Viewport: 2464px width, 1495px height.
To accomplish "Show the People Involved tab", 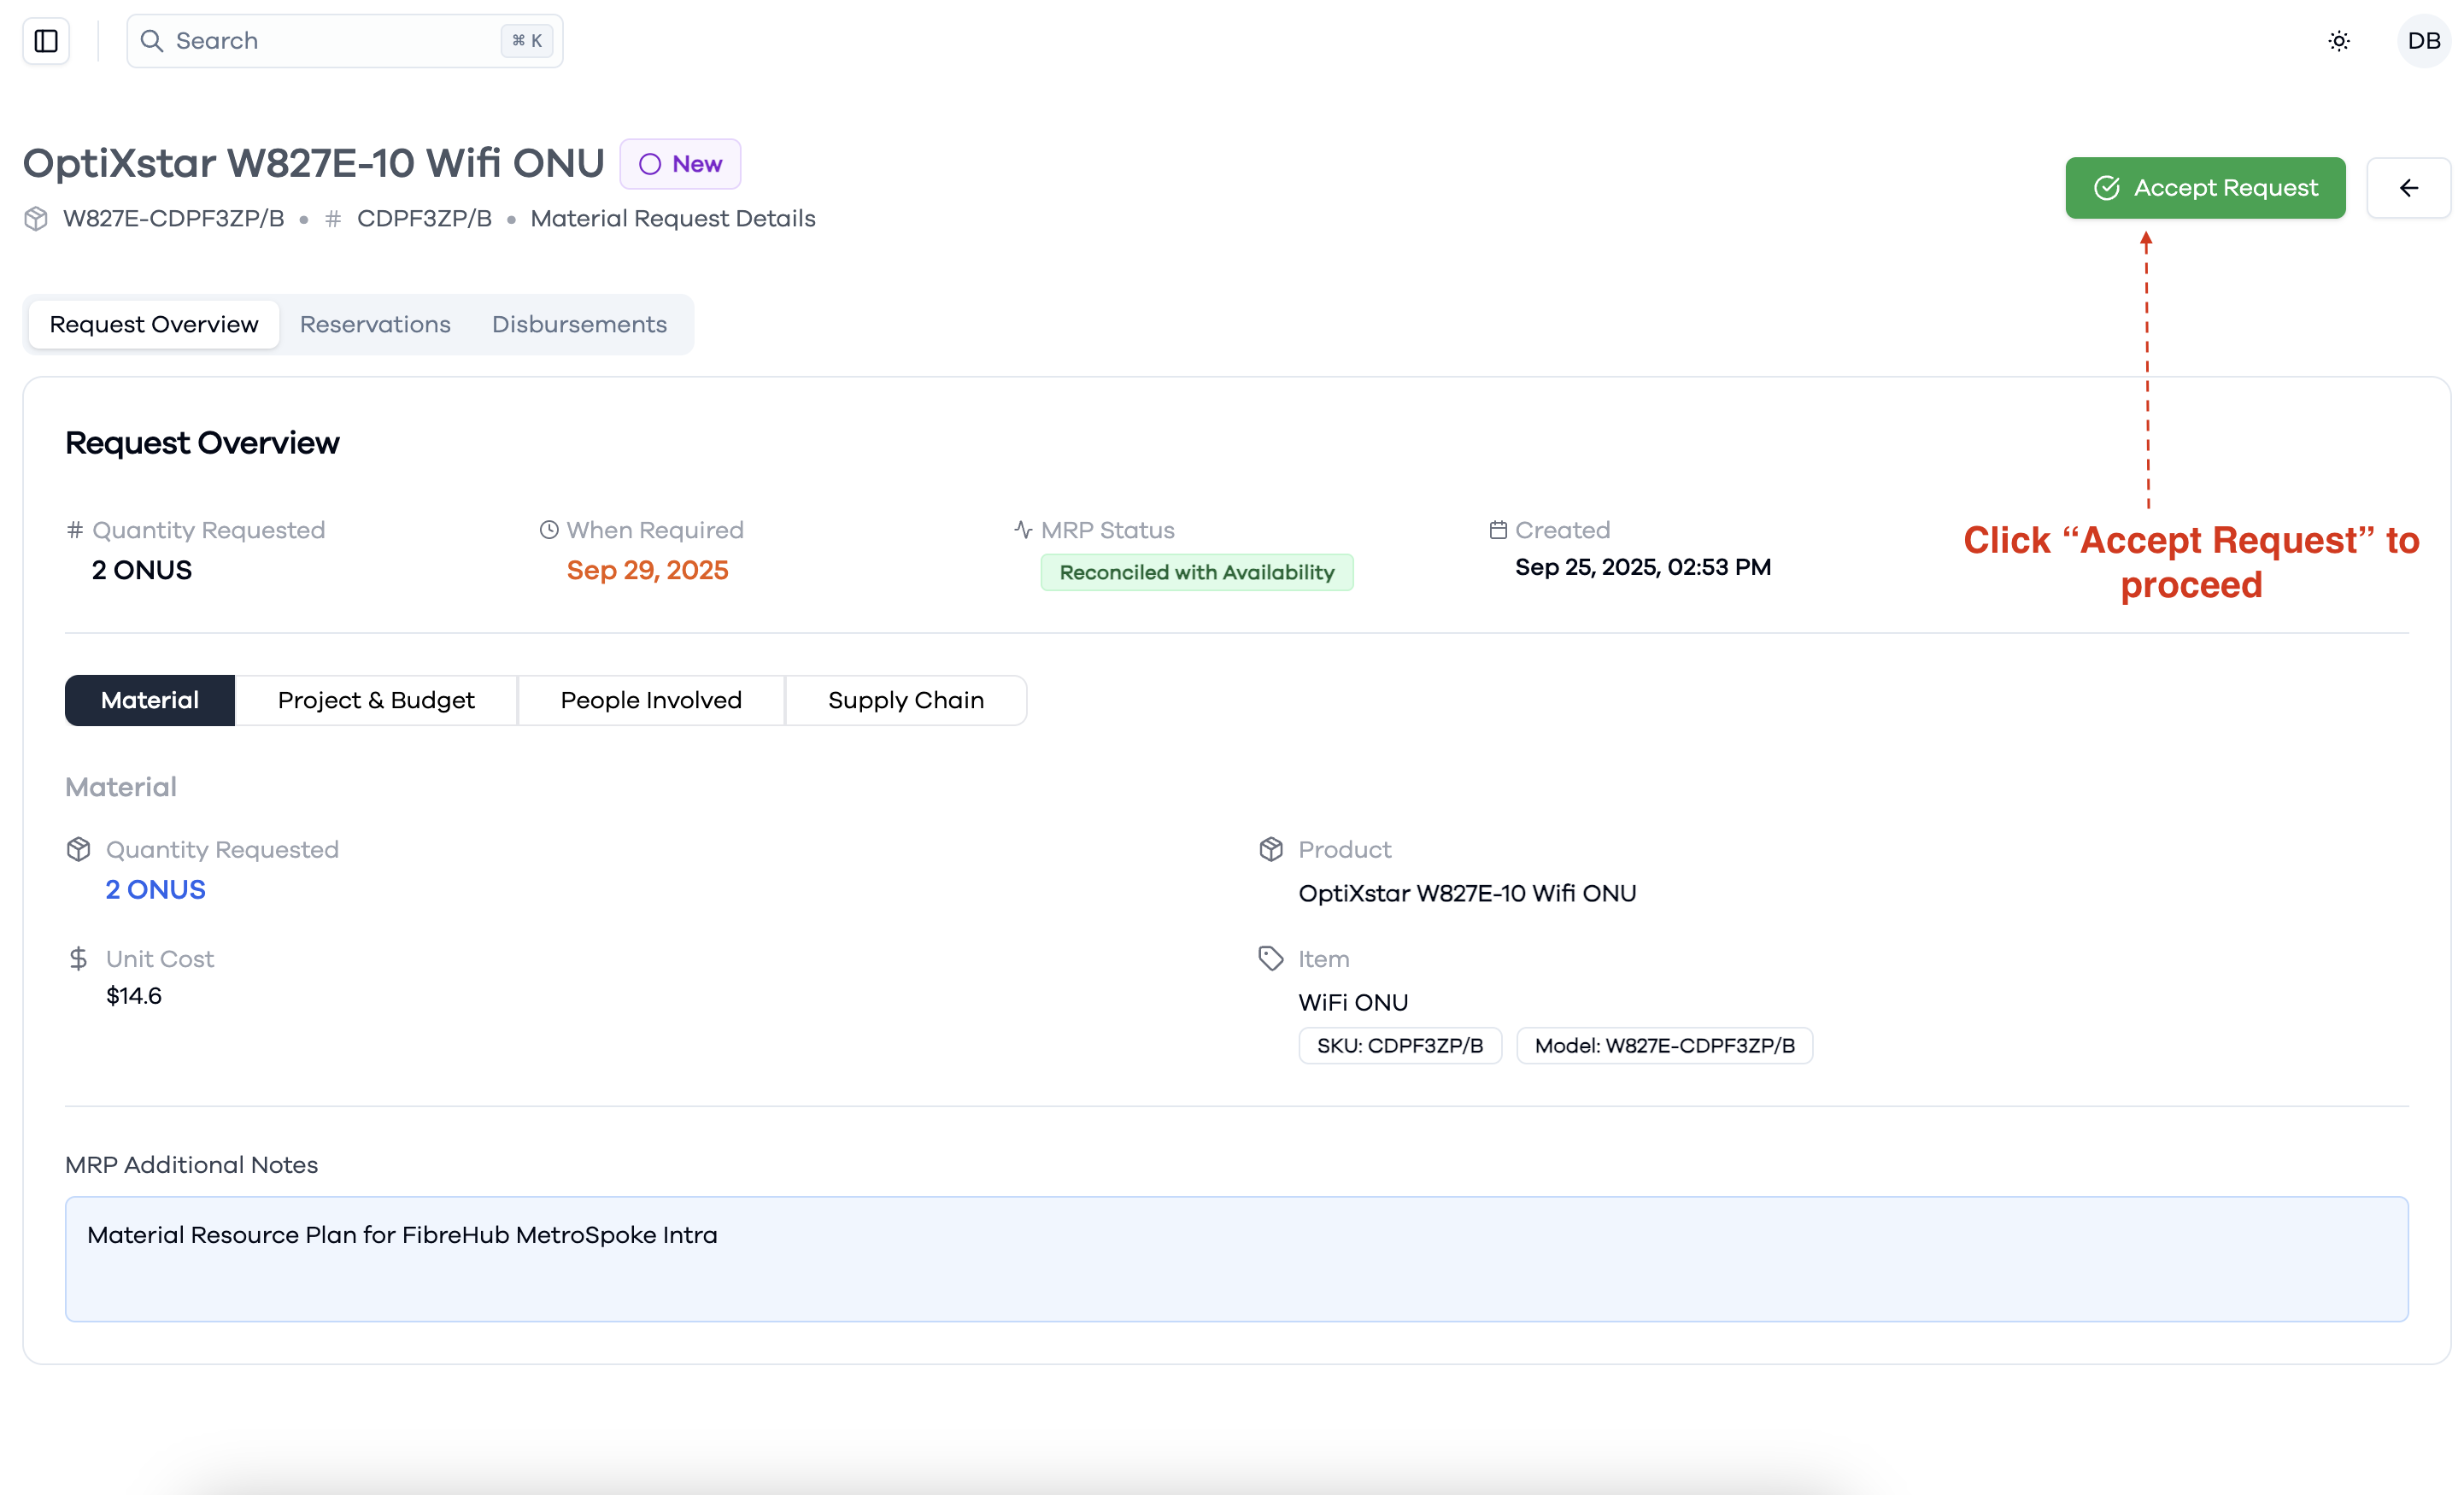I will point(651,700).
